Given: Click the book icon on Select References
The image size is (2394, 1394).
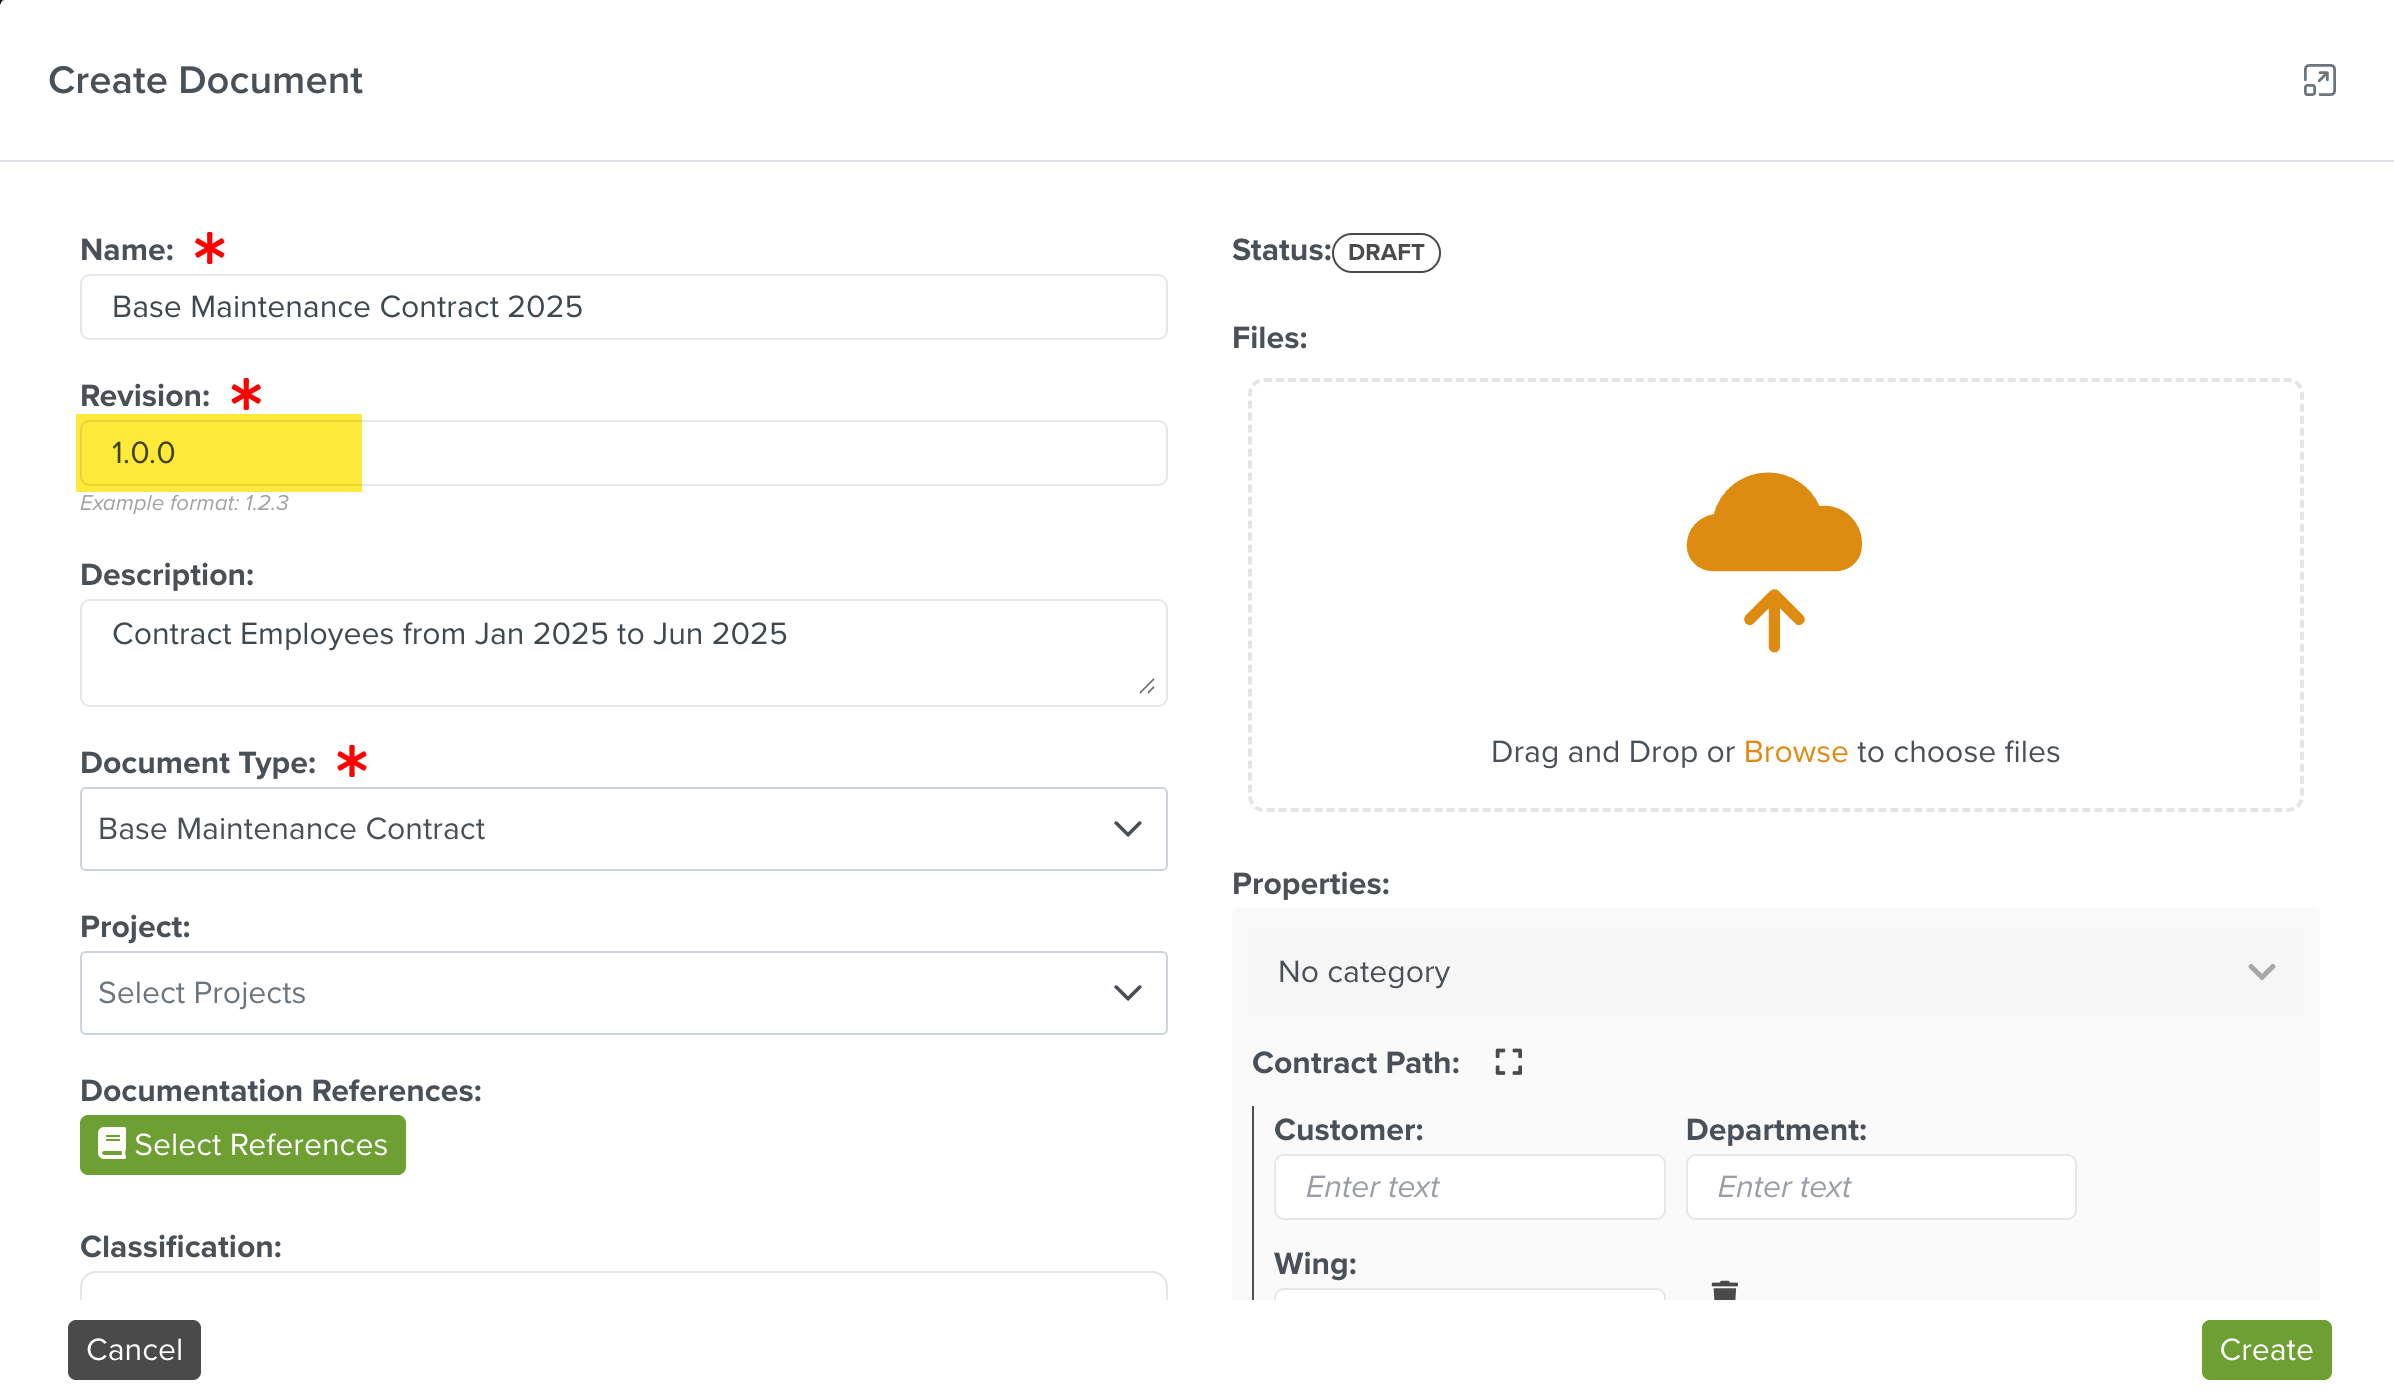Looking at the screenshot, I should (x=112, y=1144).
